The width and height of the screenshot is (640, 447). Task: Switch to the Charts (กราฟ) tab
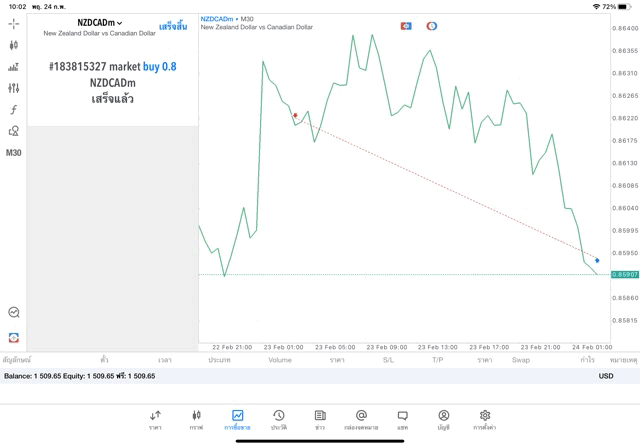pos(196,419)
